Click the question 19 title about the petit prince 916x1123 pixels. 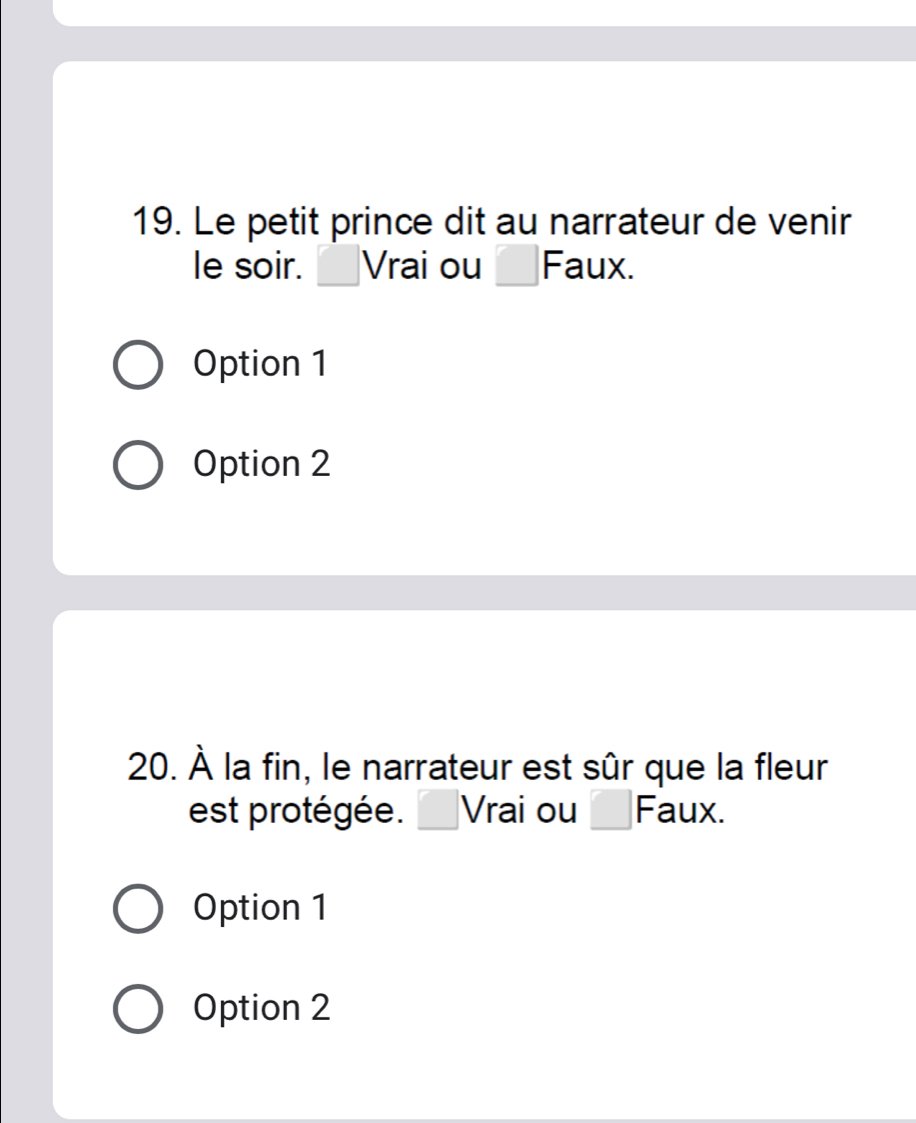click(492, 221)
